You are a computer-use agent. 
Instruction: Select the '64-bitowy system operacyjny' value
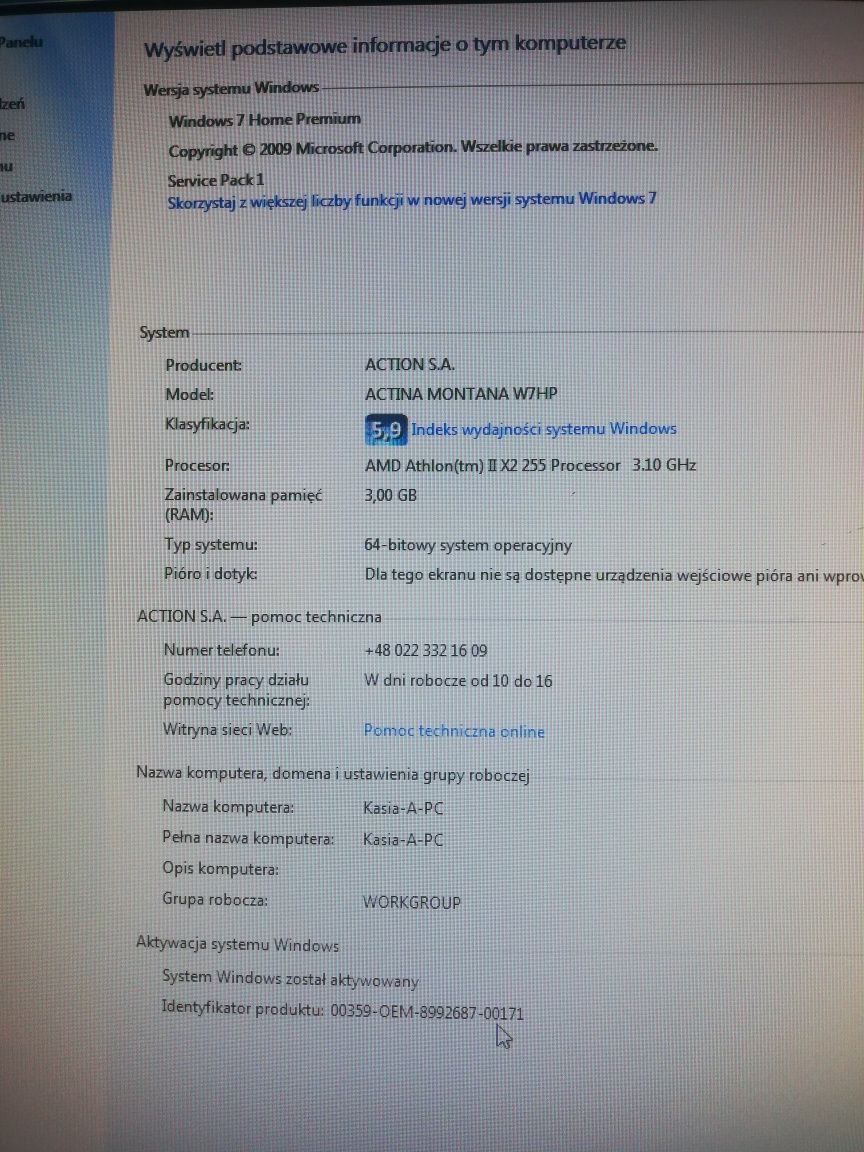468,546
